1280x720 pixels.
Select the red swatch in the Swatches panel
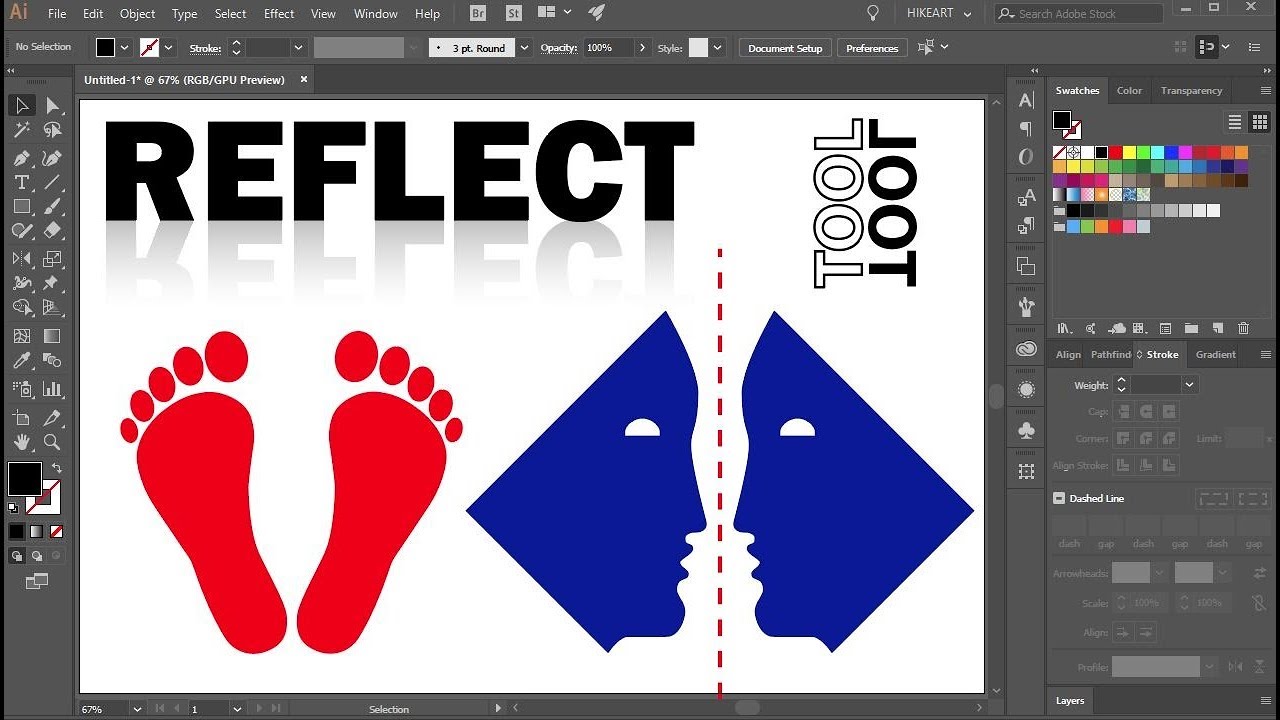1115,151
